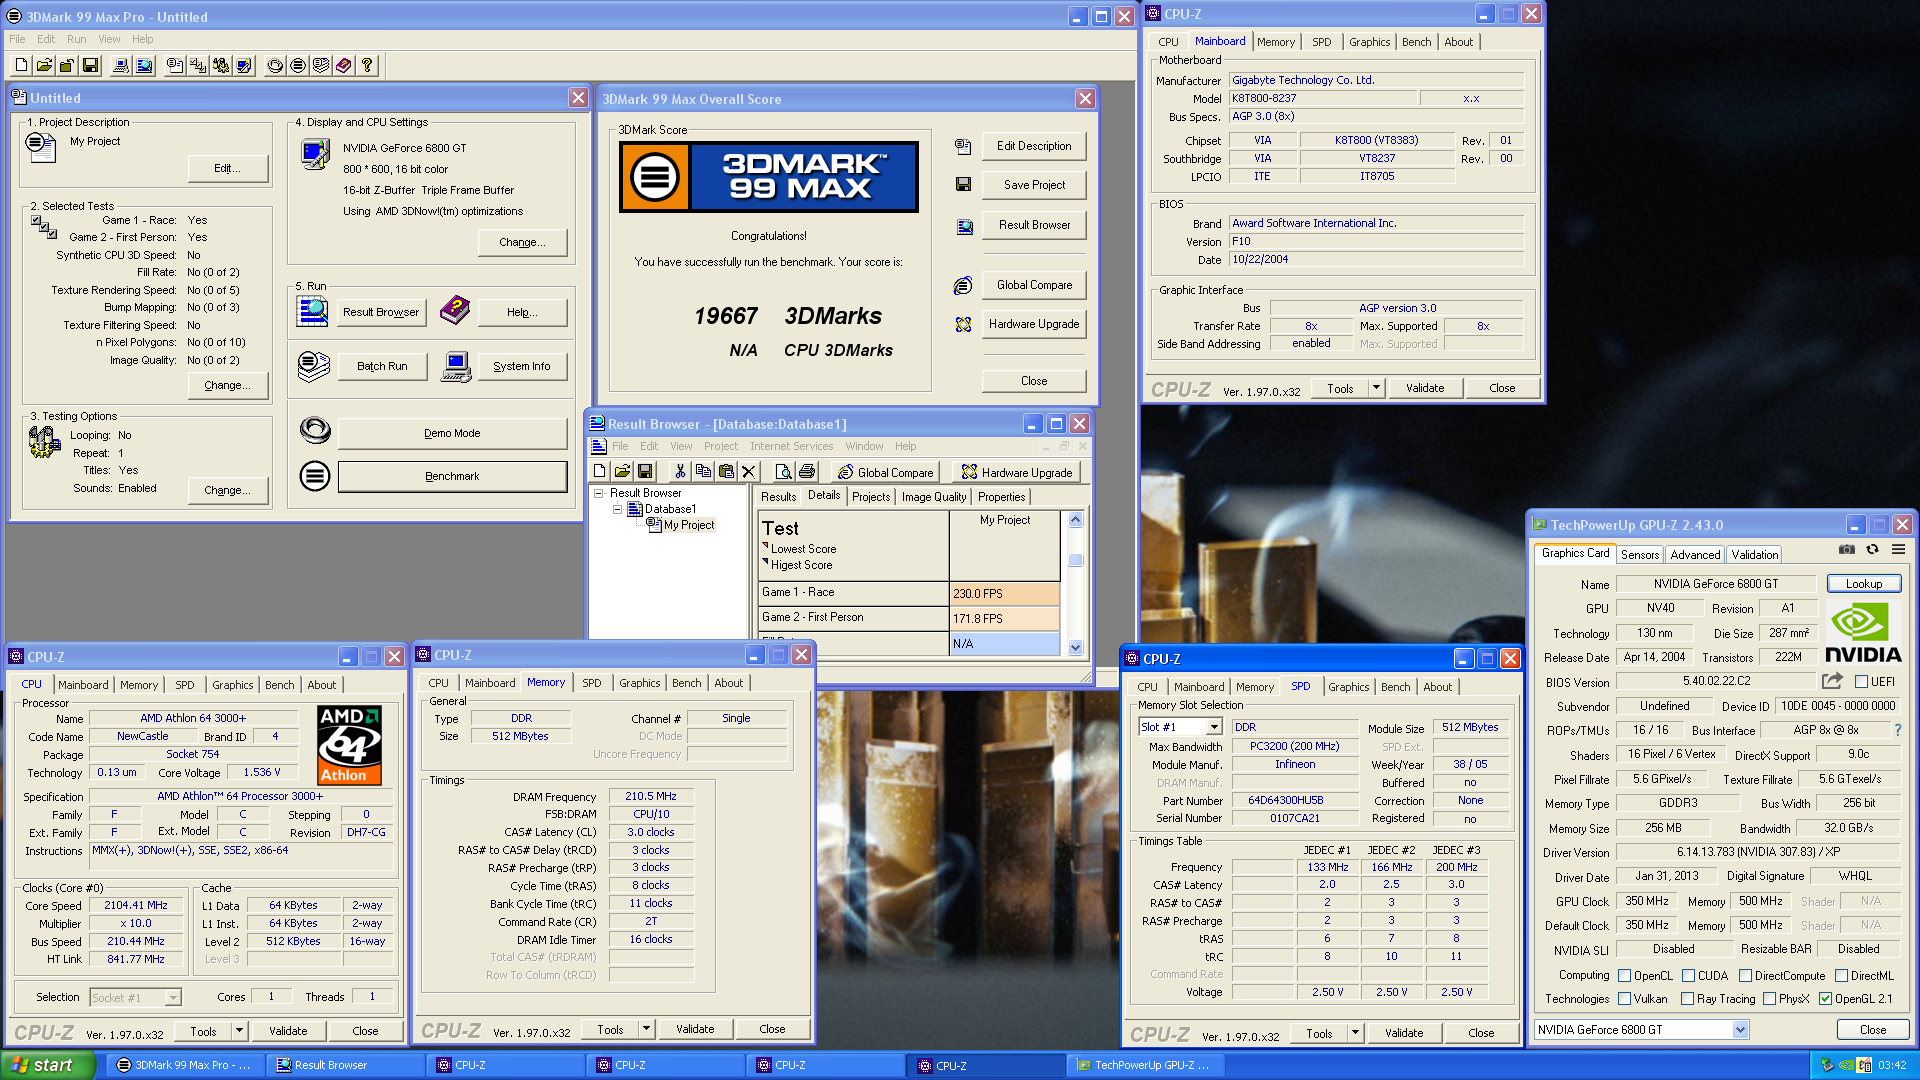Click the Start button on the taskbar
The height and width of the screenshot is (1080, 1920).
coord(47,1065)
